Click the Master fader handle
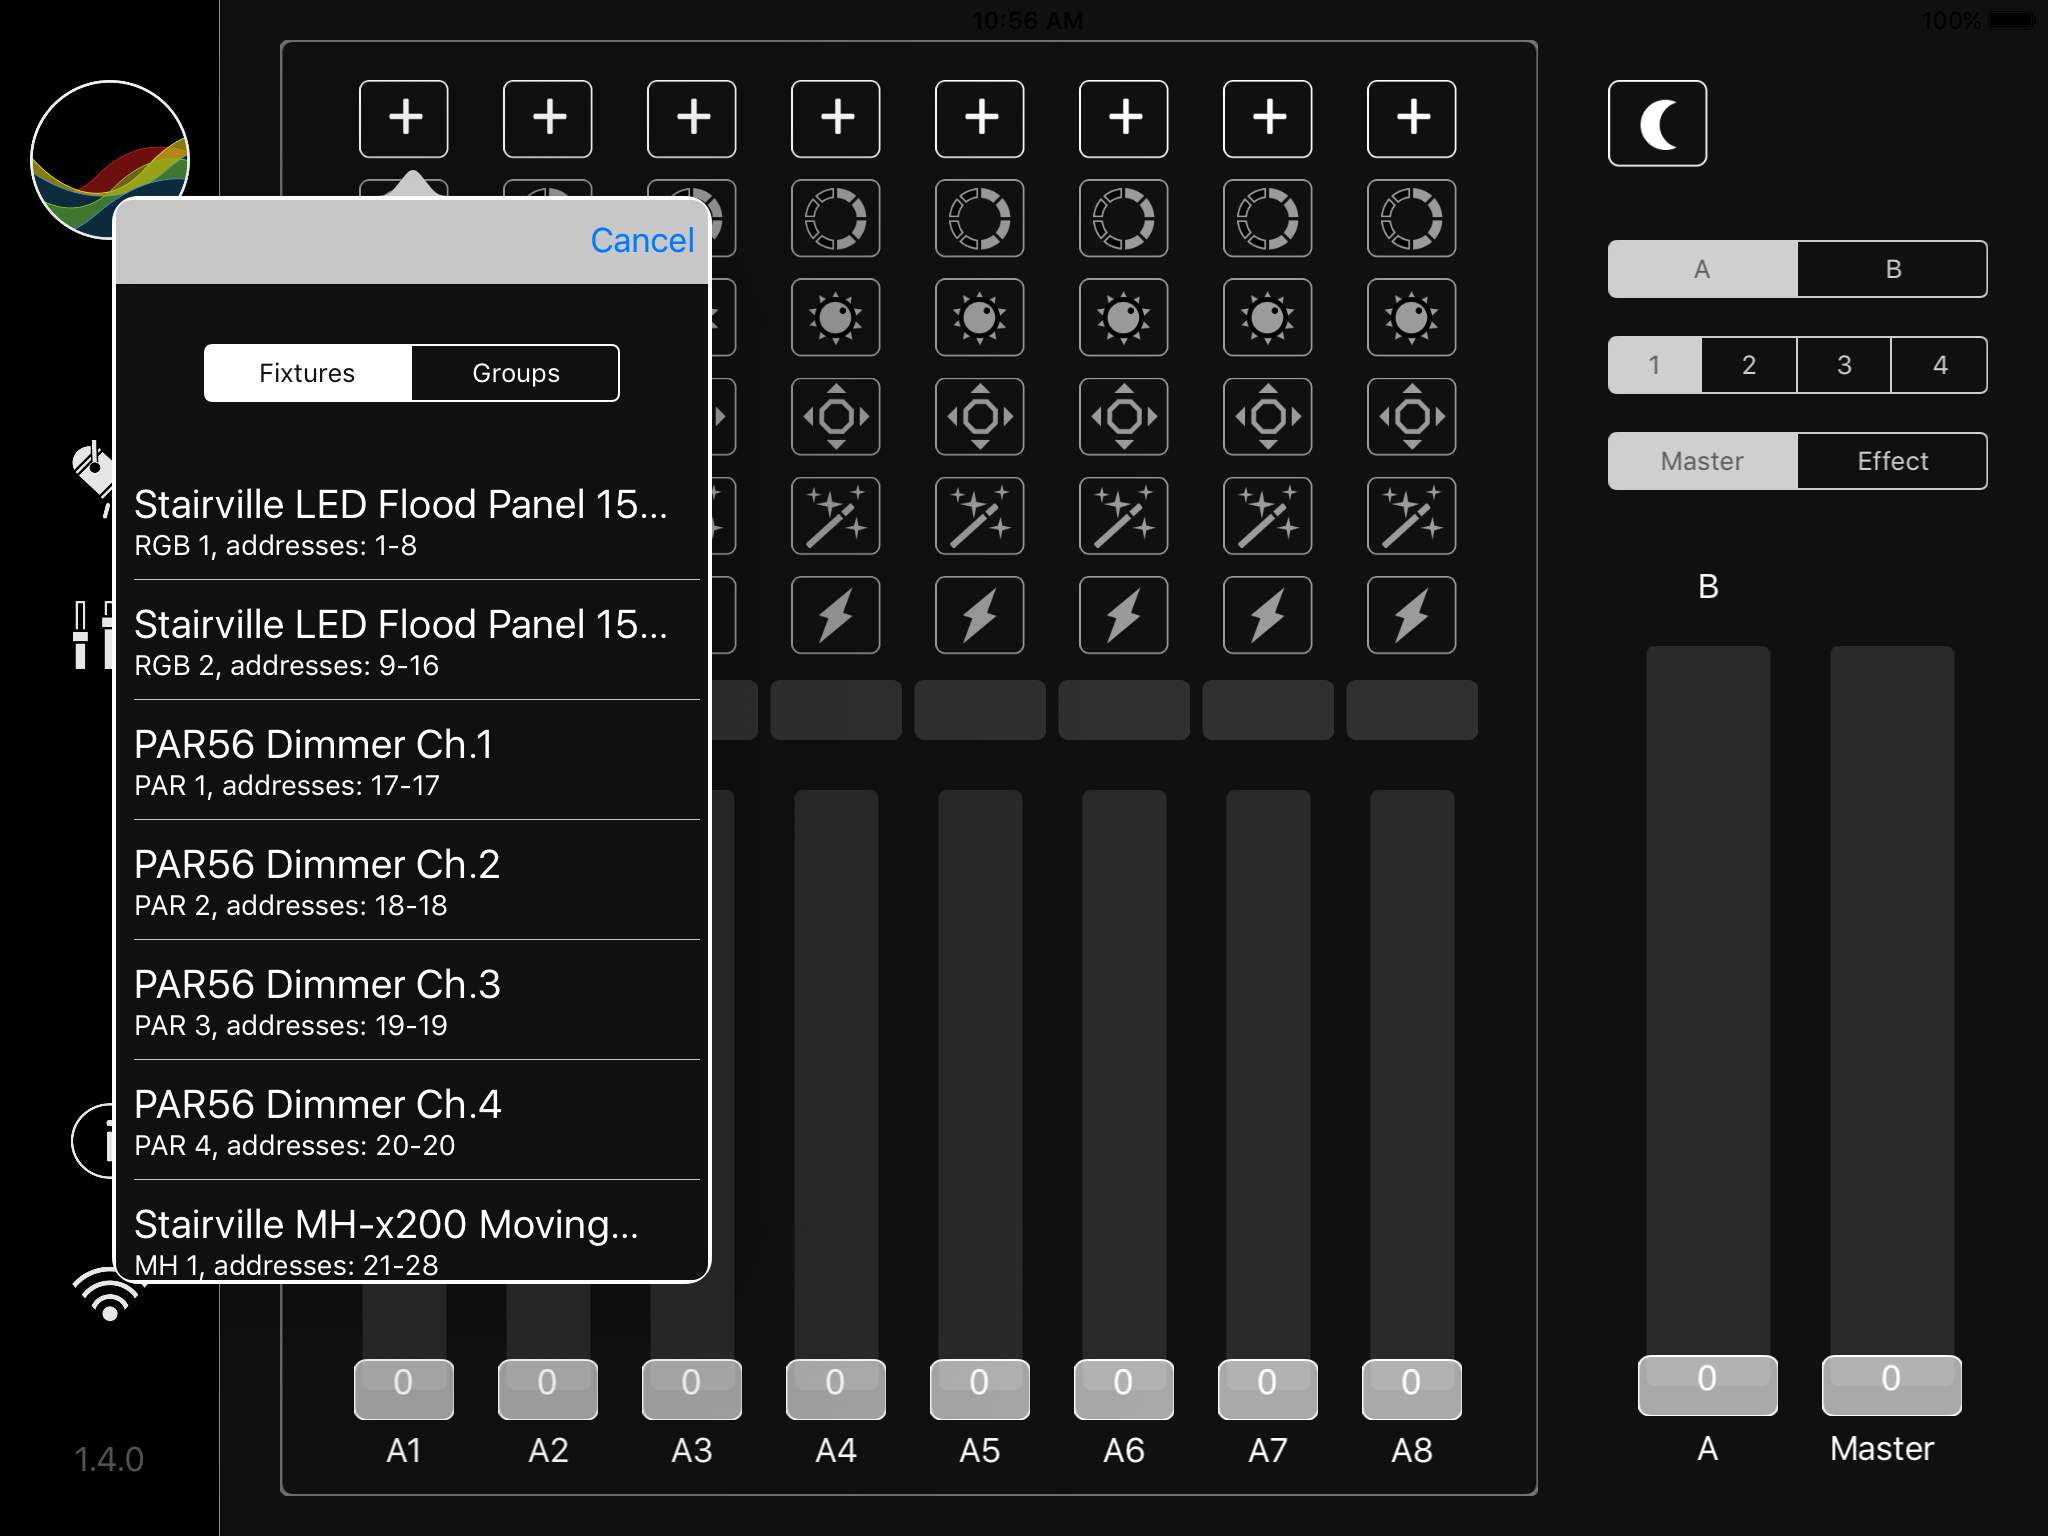This screenshot has height=1536, width=2048. tap(1890, 1384)
